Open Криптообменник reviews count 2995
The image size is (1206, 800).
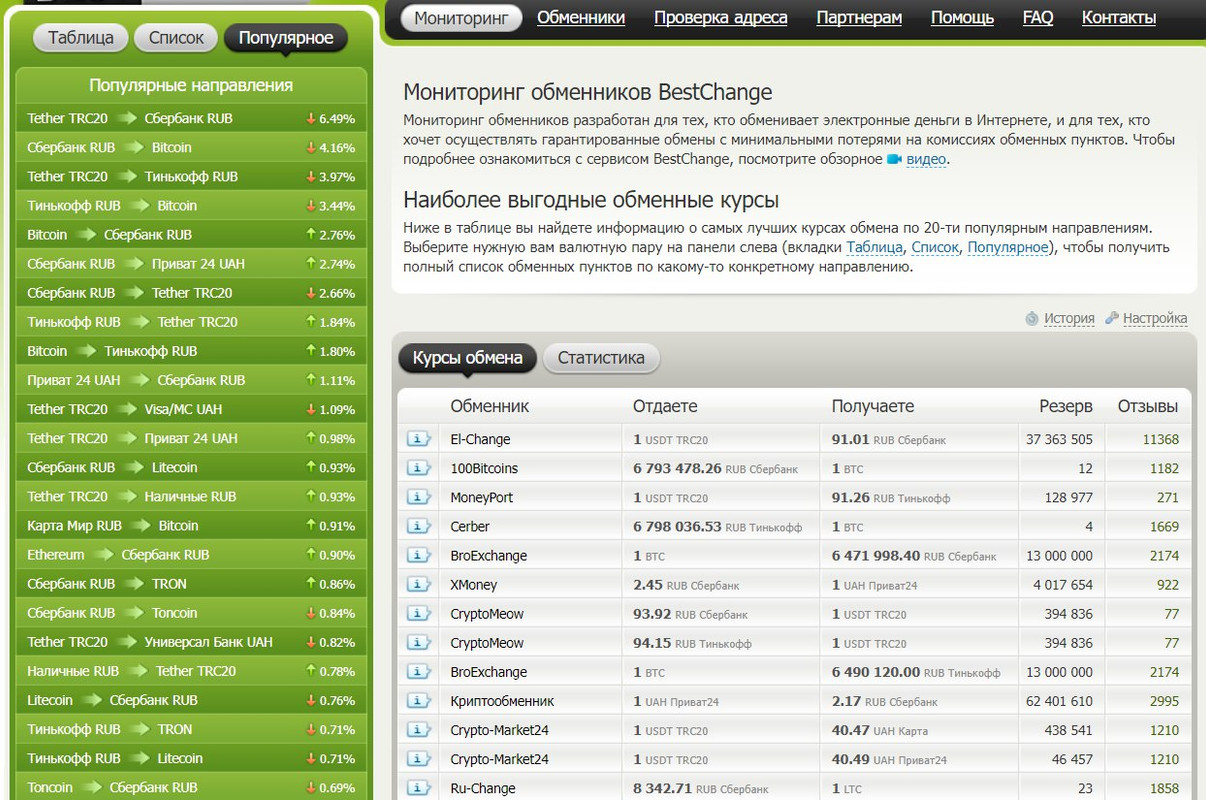pos(1164,701)
